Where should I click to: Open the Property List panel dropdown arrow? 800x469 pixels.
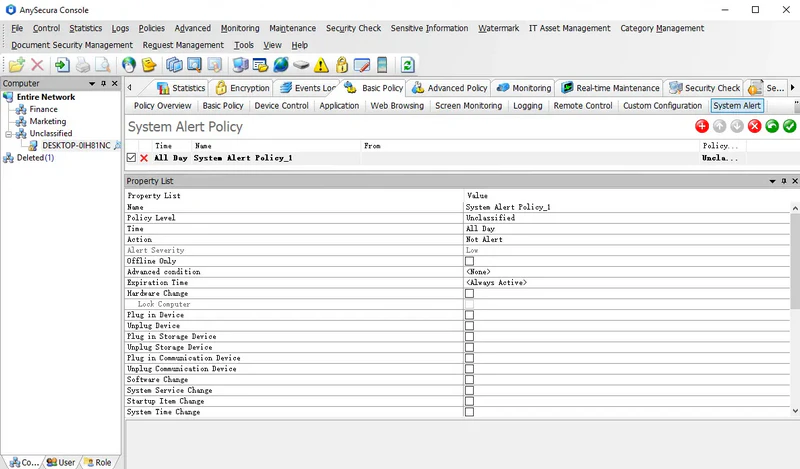772,181
